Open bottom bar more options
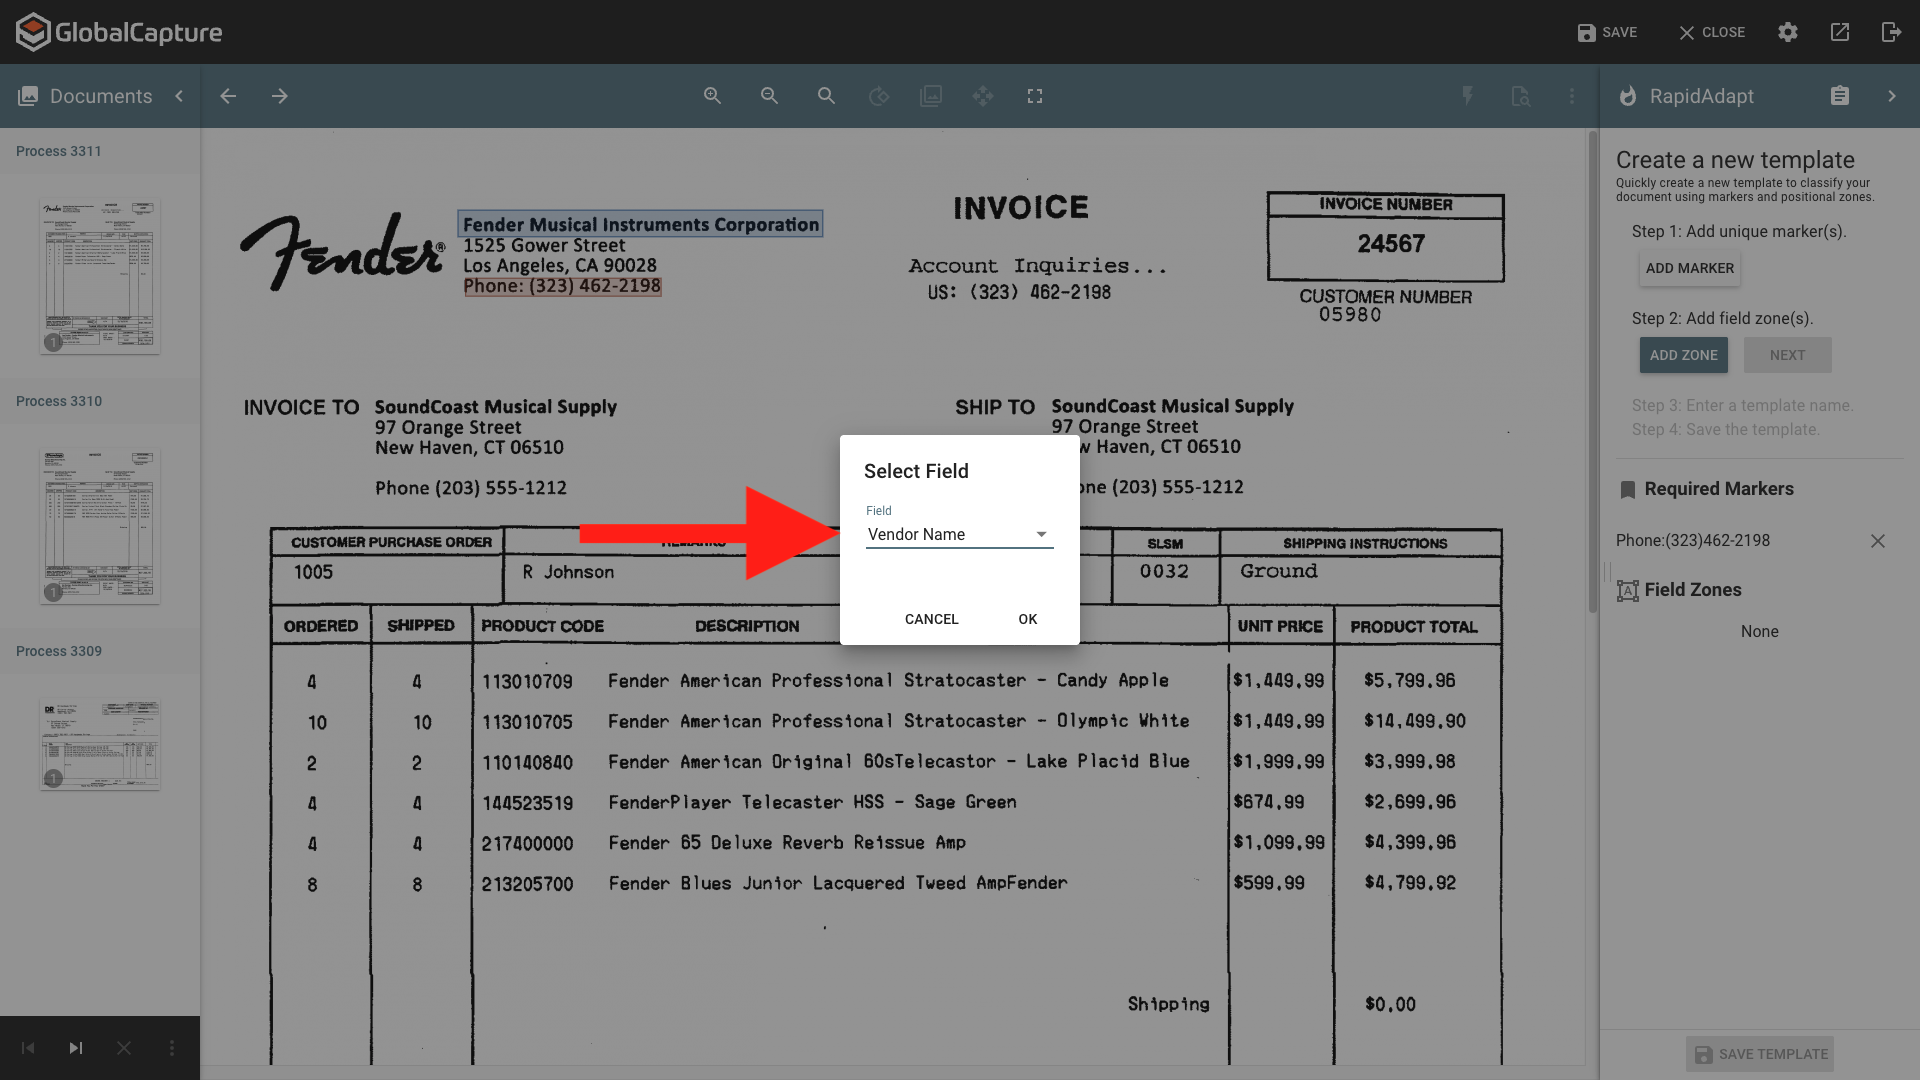 (x=172, y=1048)
